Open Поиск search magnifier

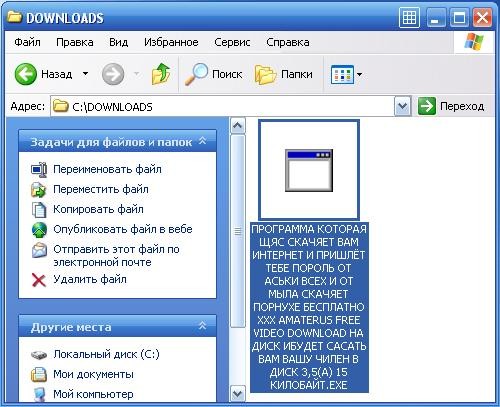pos(196,74)
